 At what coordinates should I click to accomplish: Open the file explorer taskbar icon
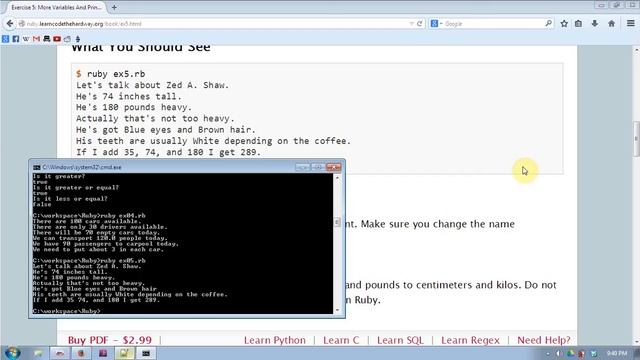point(38,353)
